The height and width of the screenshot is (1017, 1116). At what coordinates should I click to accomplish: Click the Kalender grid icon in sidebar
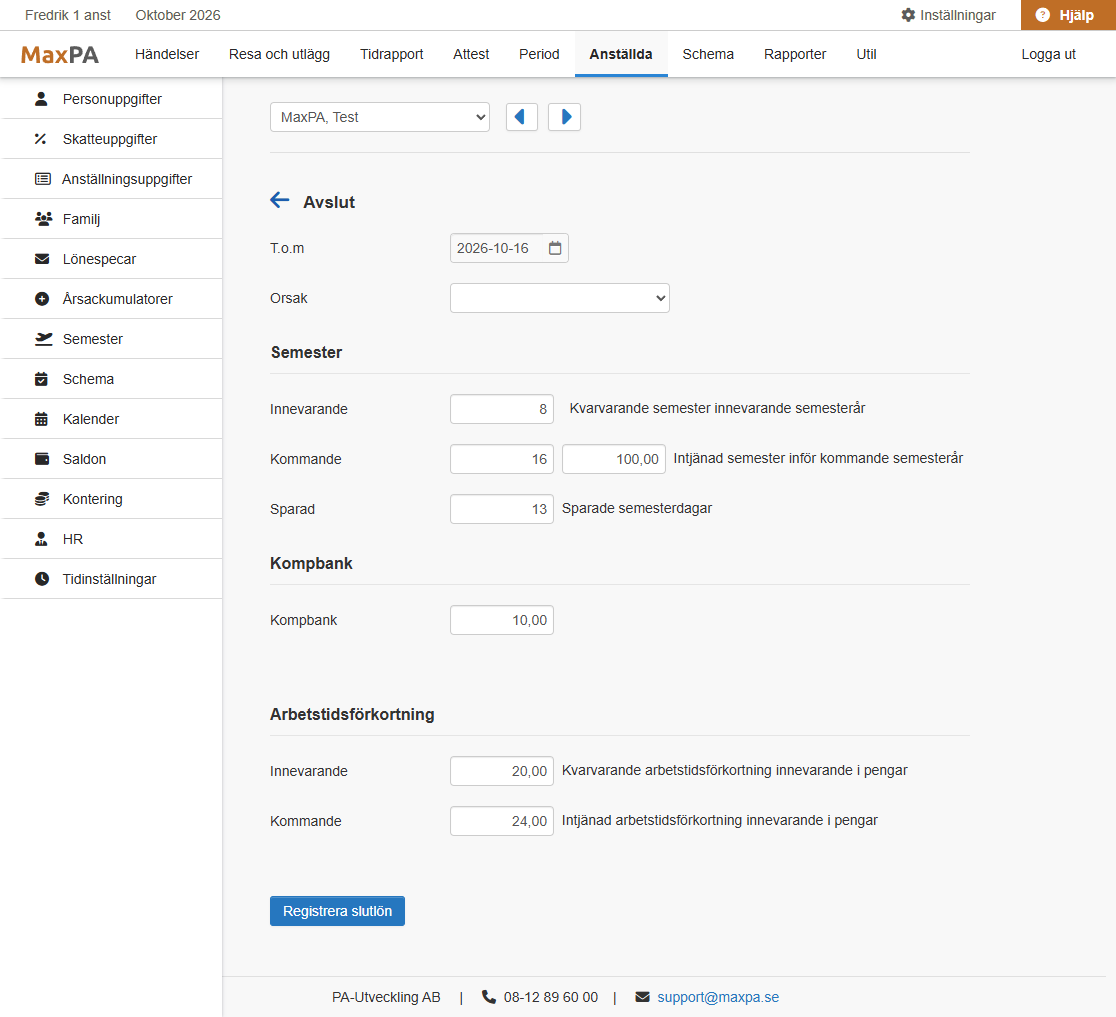pyautogui.click(x=41, y=419)
